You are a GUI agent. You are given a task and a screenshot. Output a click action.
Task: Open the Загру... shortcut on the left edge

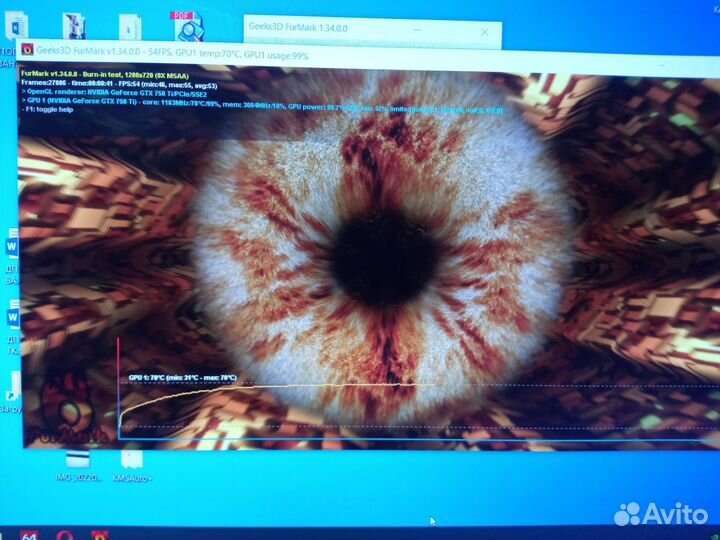(12, 390)
